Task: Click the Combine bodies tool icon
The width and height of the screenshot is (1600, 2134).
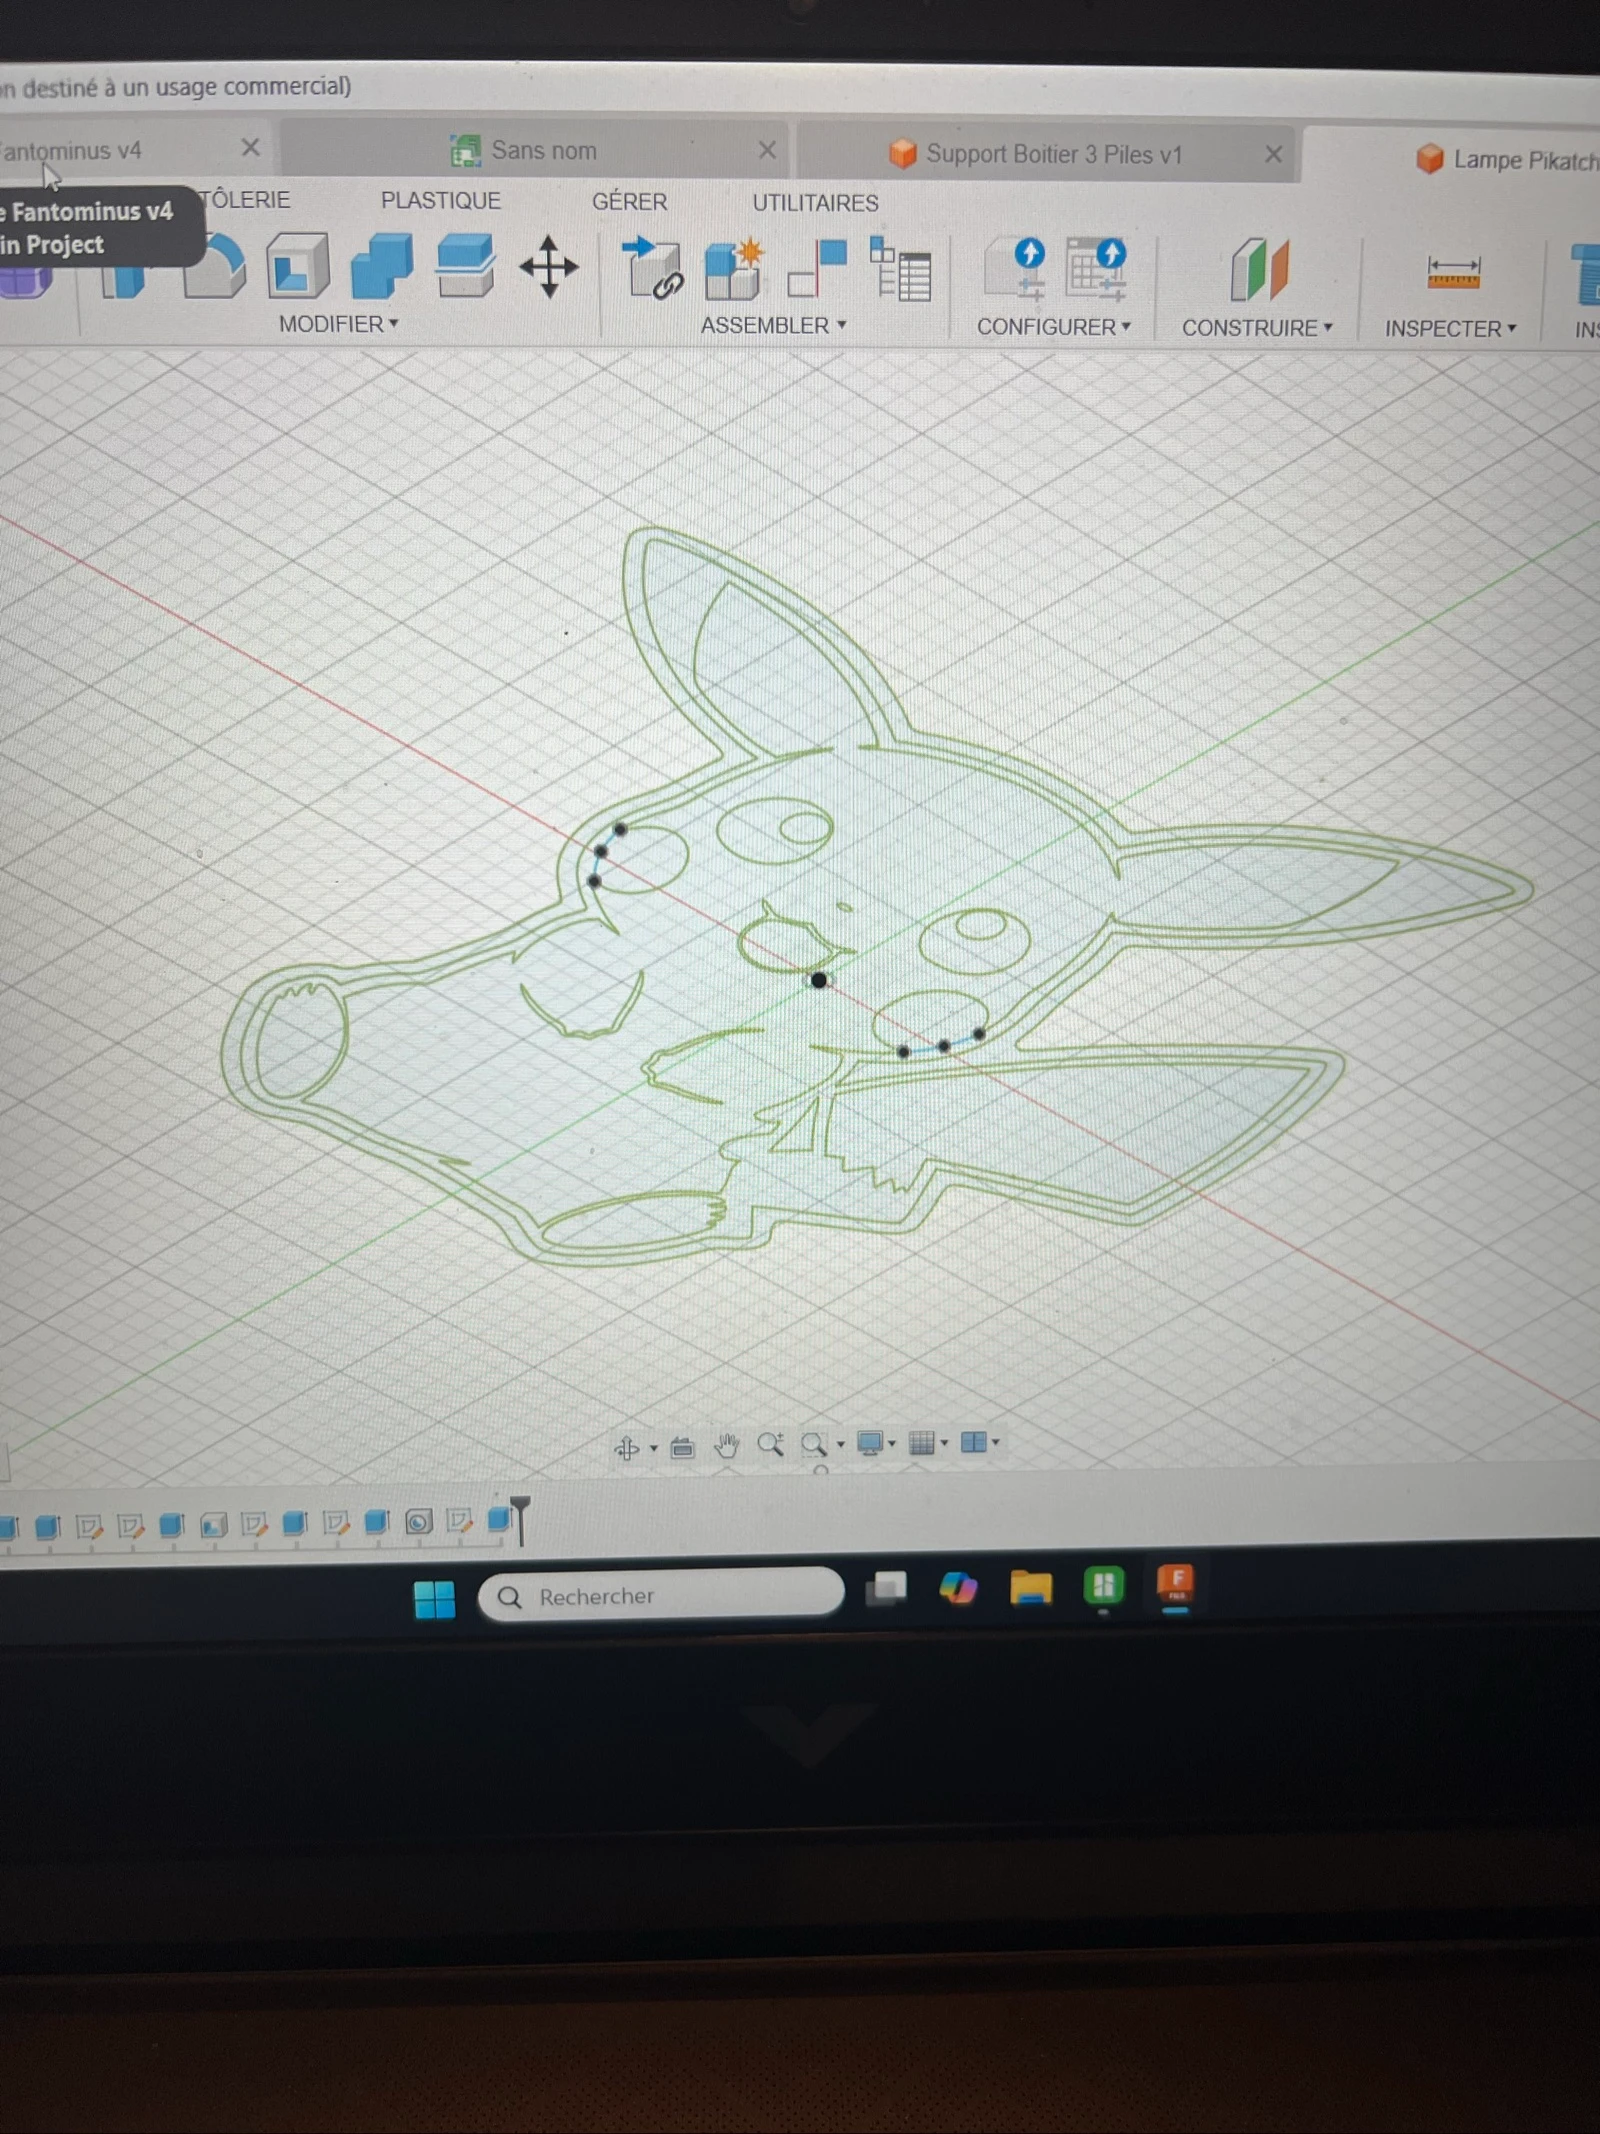Action: pyautogui.click(x=381, y=266)
